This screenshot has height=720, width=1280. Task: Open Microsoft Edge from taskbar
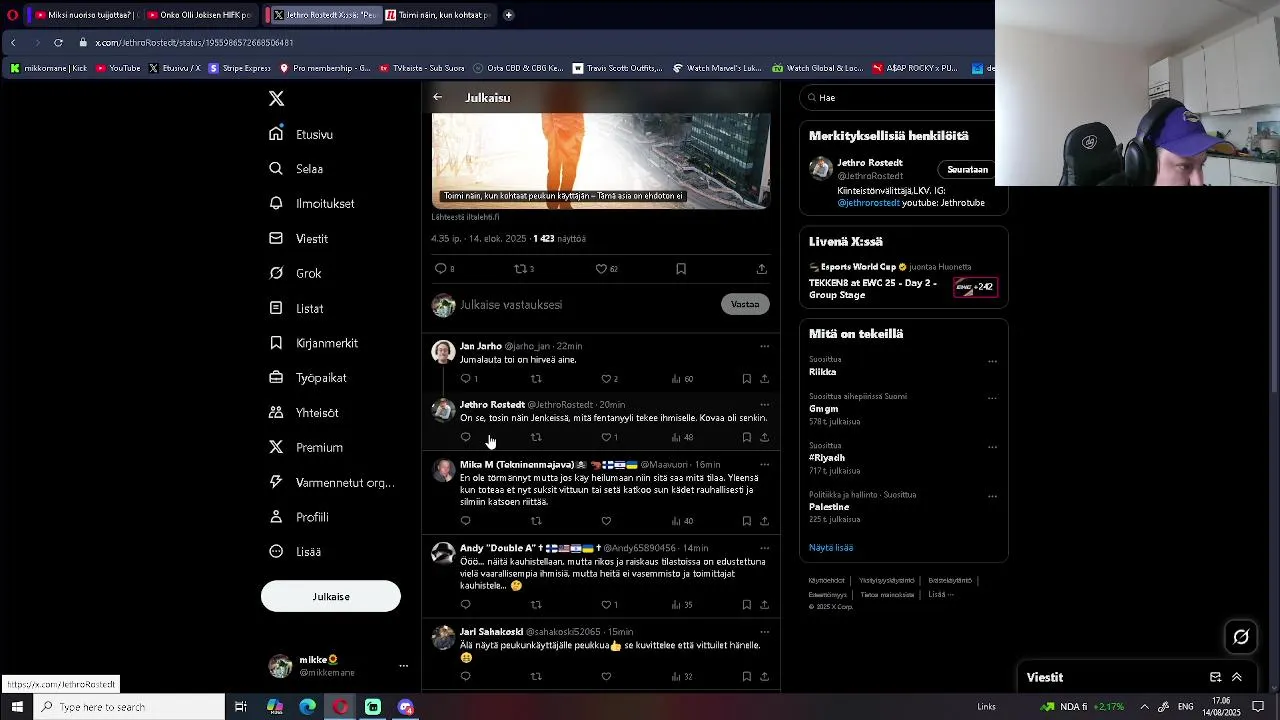tap(307, 707)
